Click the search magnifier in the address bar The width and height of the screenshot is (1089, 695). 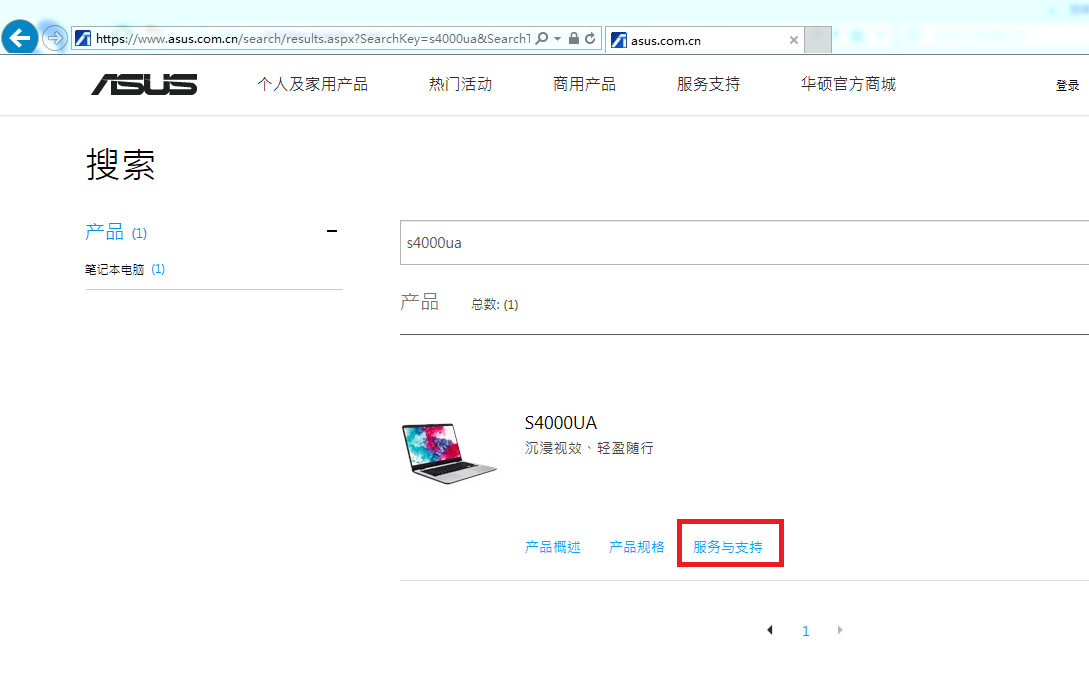pyautogui.click(x=541, y=38)
